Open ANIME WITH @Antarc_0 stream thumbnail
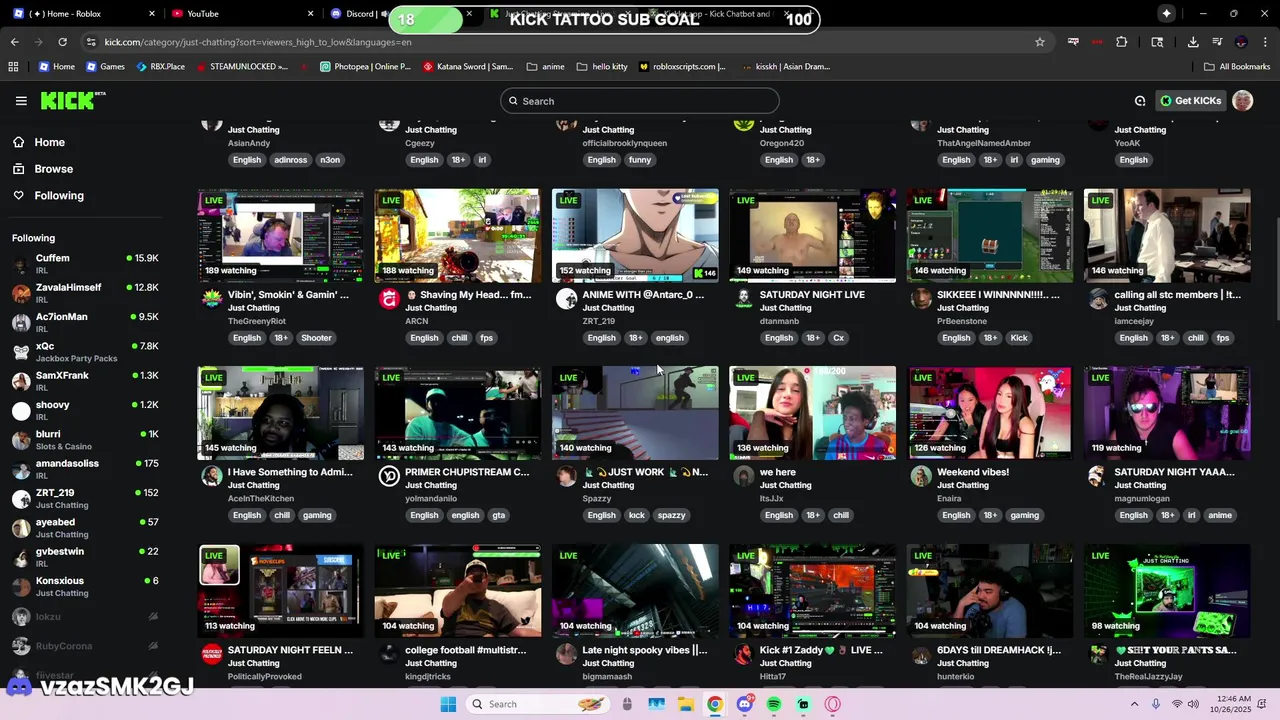This screenshot has width=1280, height=720. coord(635,236)
